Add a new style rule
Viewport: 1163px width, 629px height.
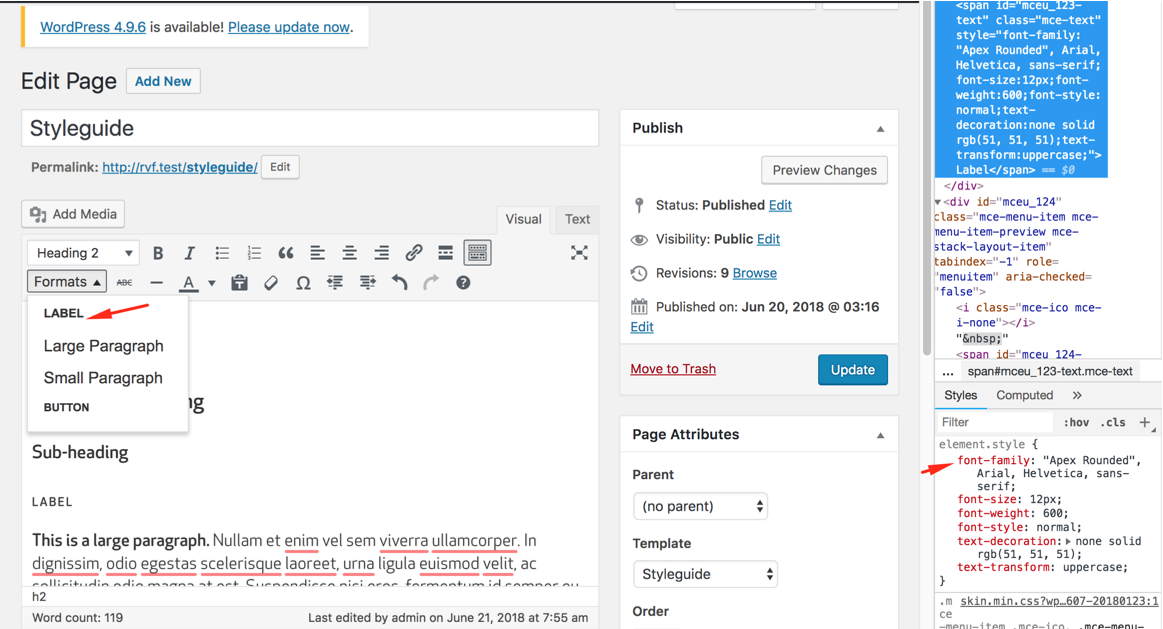pyautogui.click(x=1144, y=422)
